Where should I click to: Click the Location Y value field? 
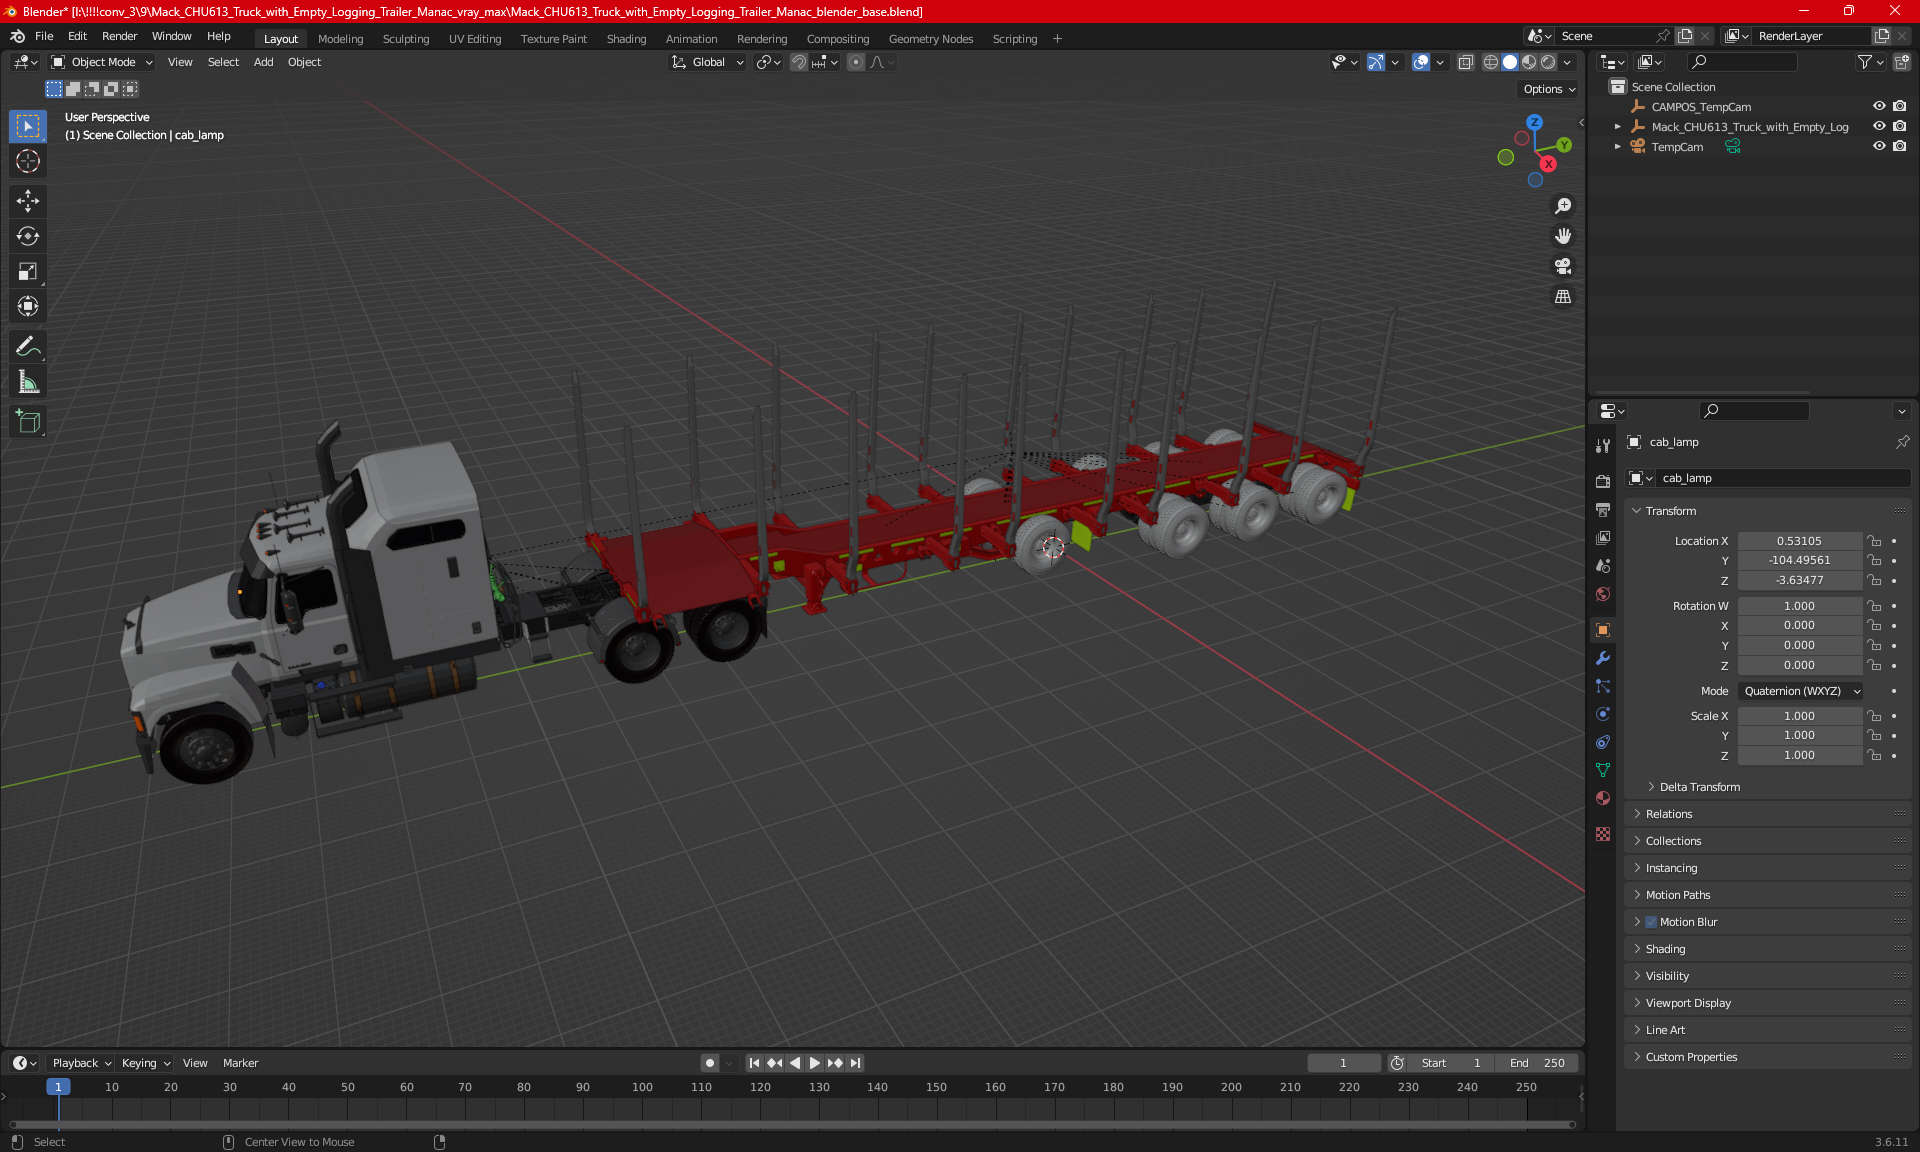pyautogui.click(x=1799, y=561)
